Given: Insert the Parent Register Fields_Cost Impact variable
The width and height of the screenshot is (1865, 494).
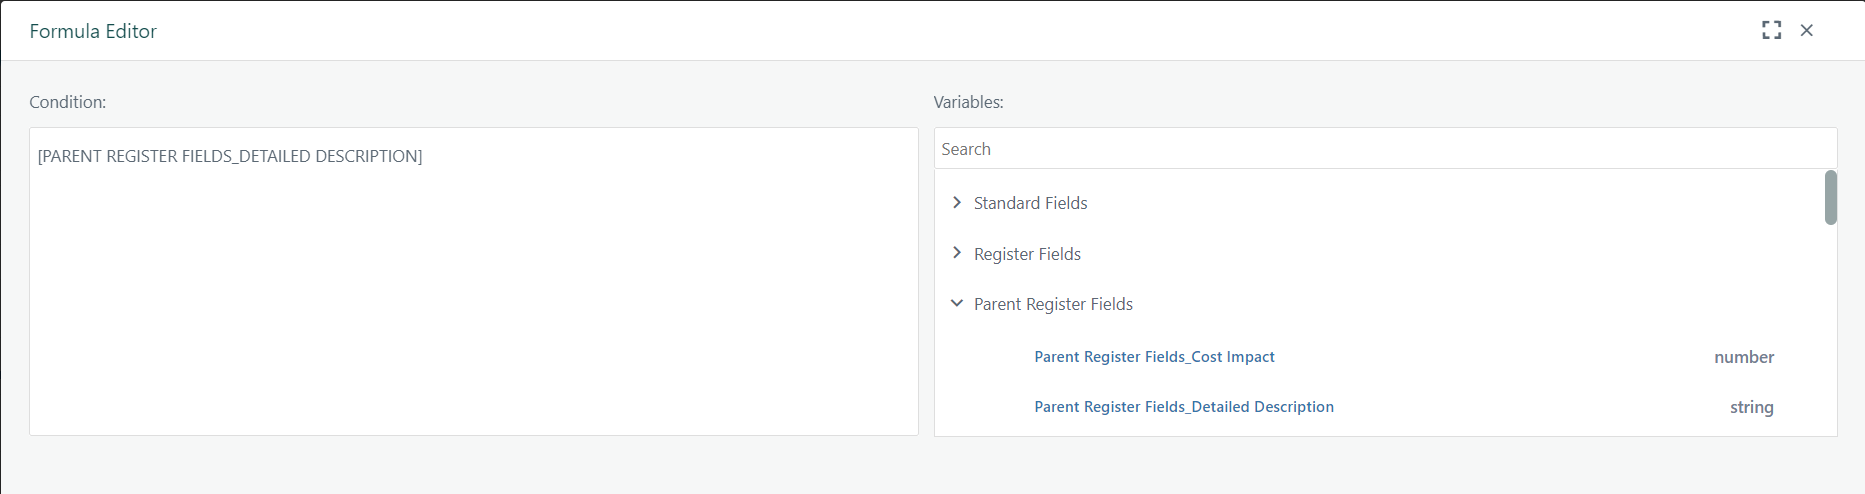Looking at the screenshot, I should click(x=1154, y=357).
